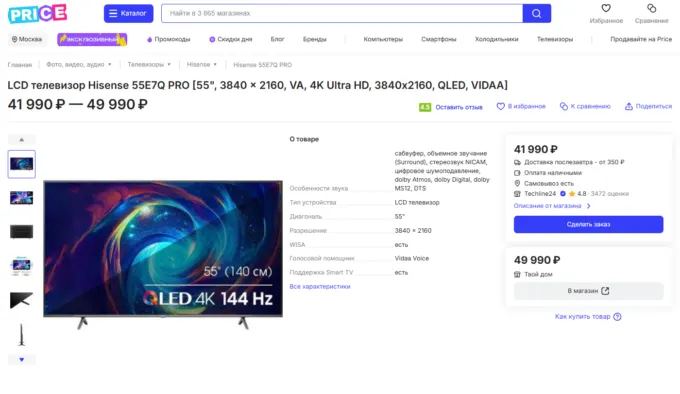Open Все характеристики link
The height and width of the screenshot is (394, 680).
320,287
